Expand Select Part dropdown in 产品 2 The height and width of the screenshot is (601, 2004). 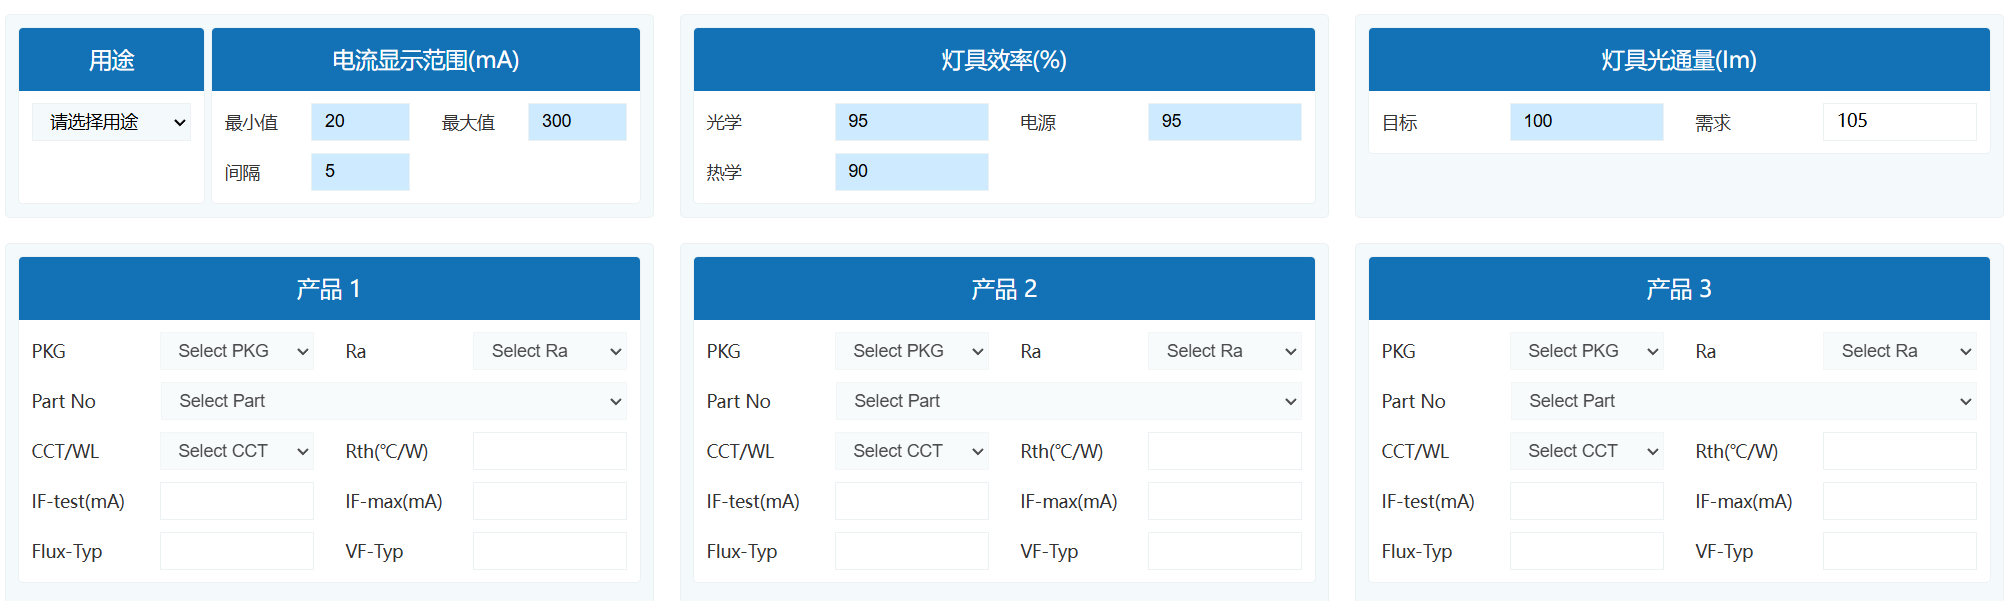coord(1069,401)
